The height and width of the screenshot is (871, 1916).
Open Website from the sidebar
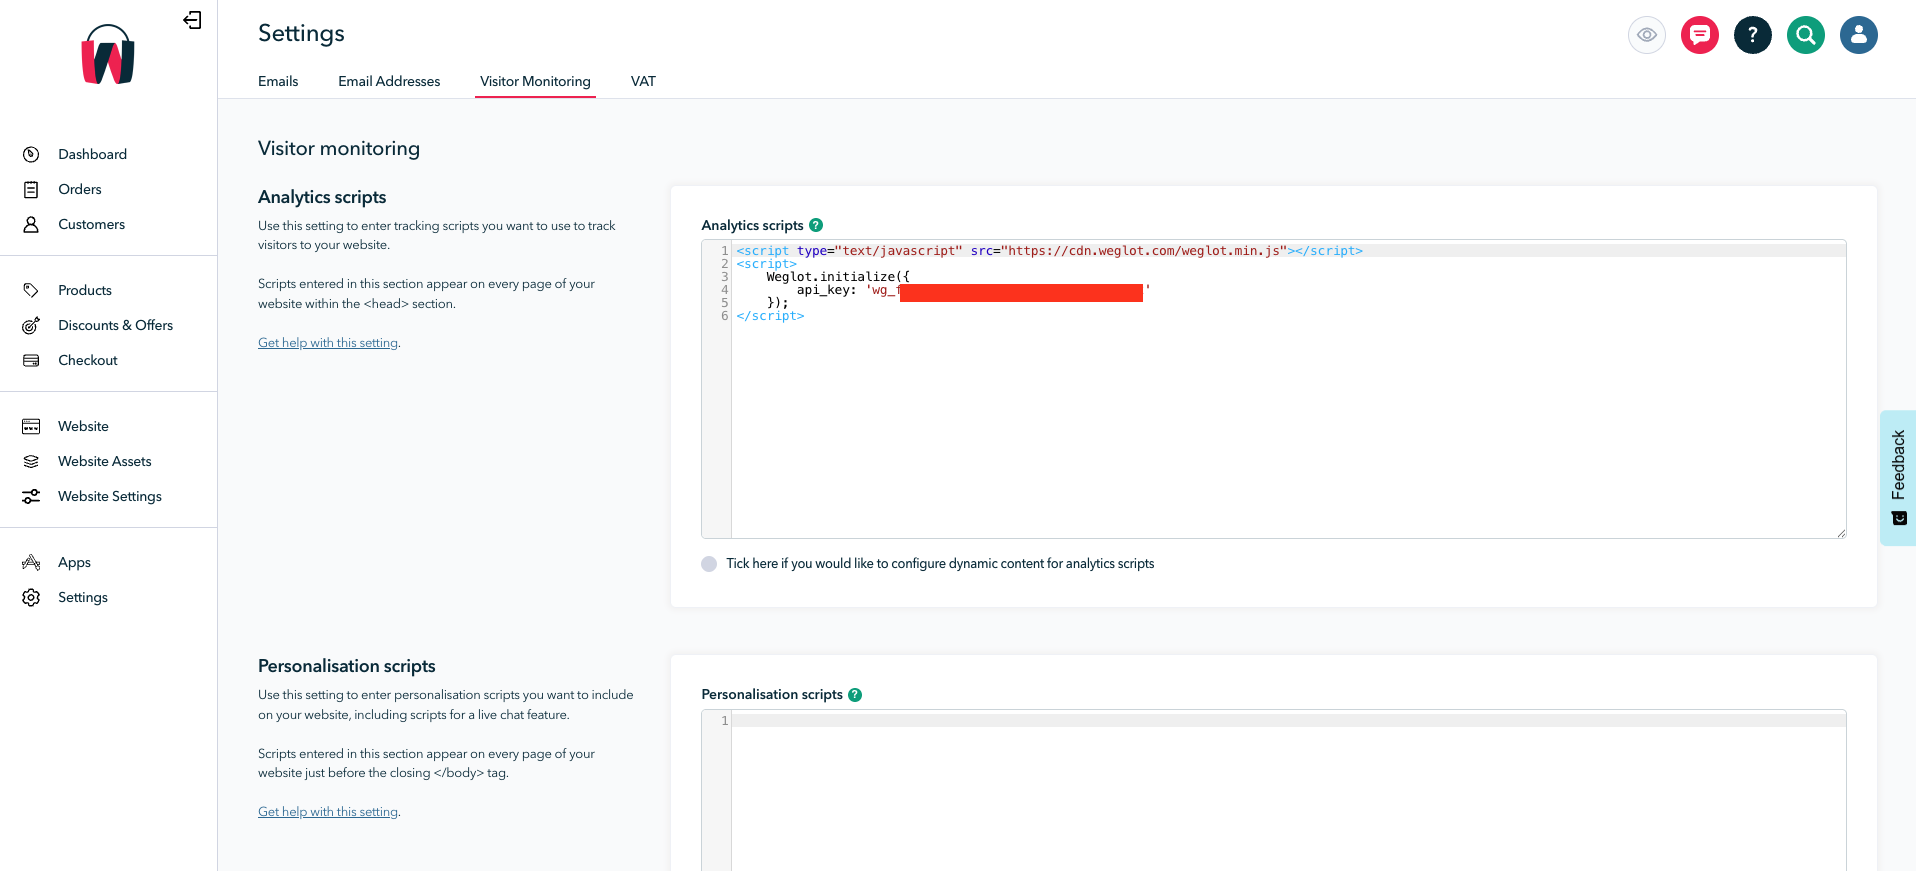click(x=83, y=426)
